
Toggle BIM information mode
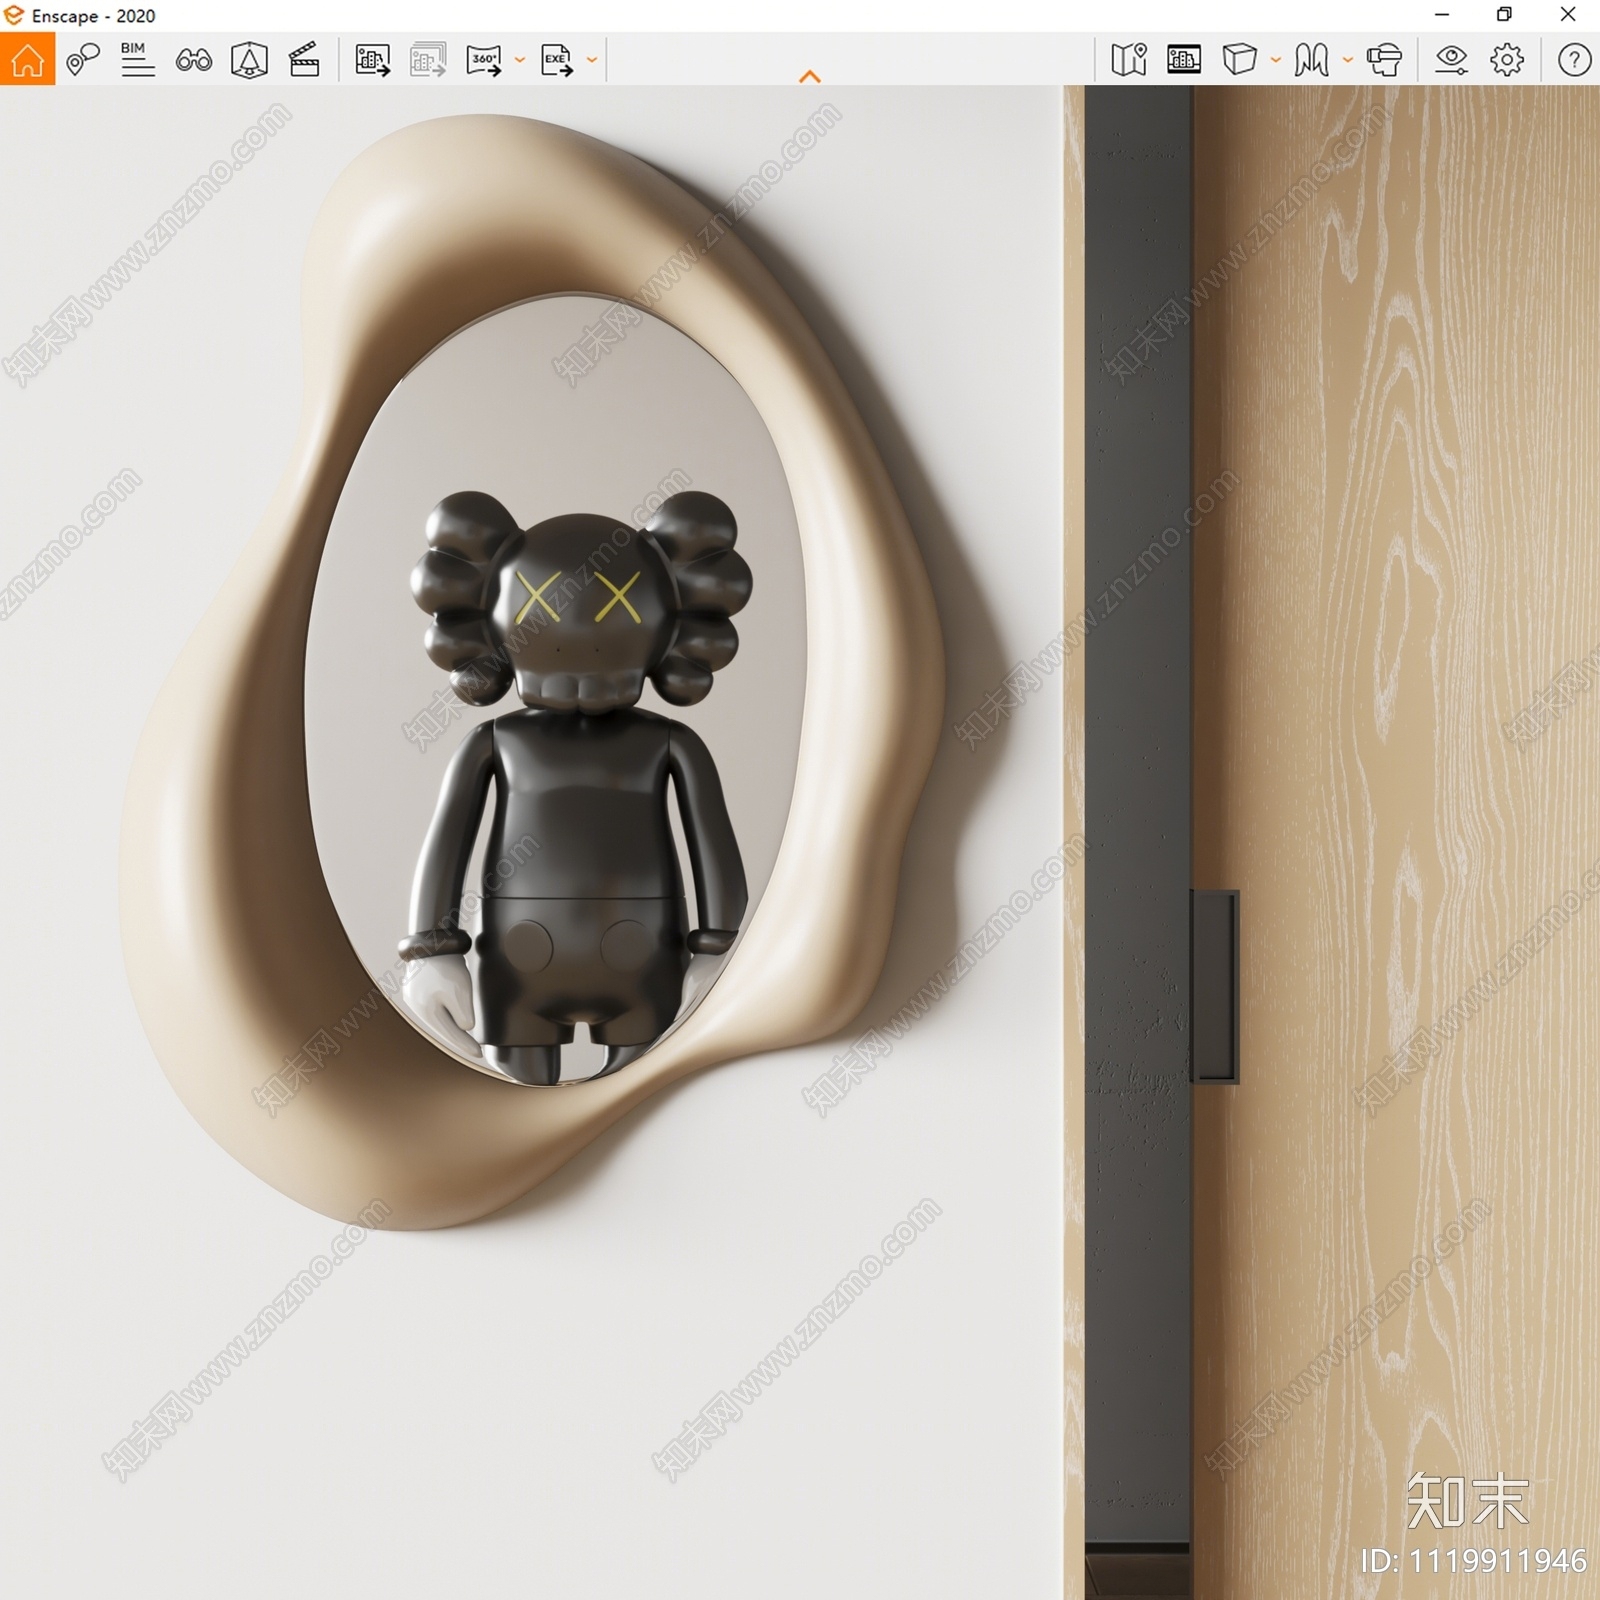pyautogui.click(x=138, y=60)
